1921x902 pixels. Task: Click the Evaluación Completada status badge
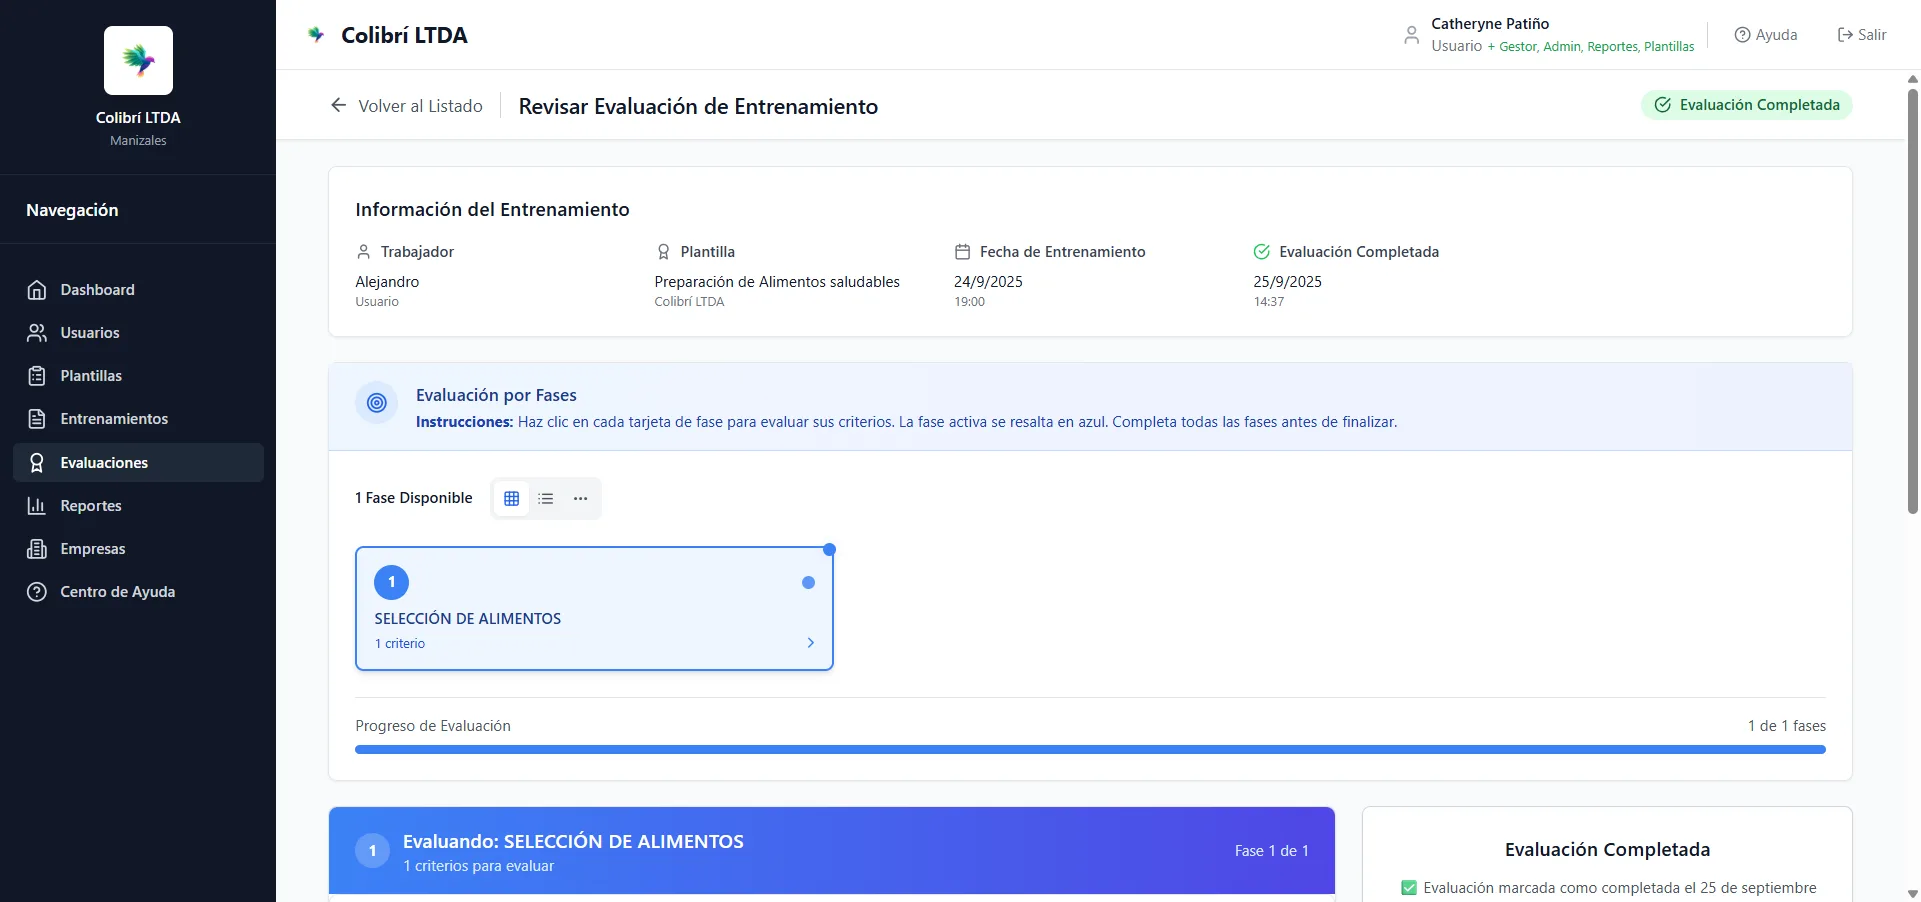[x=1746, y=105]
